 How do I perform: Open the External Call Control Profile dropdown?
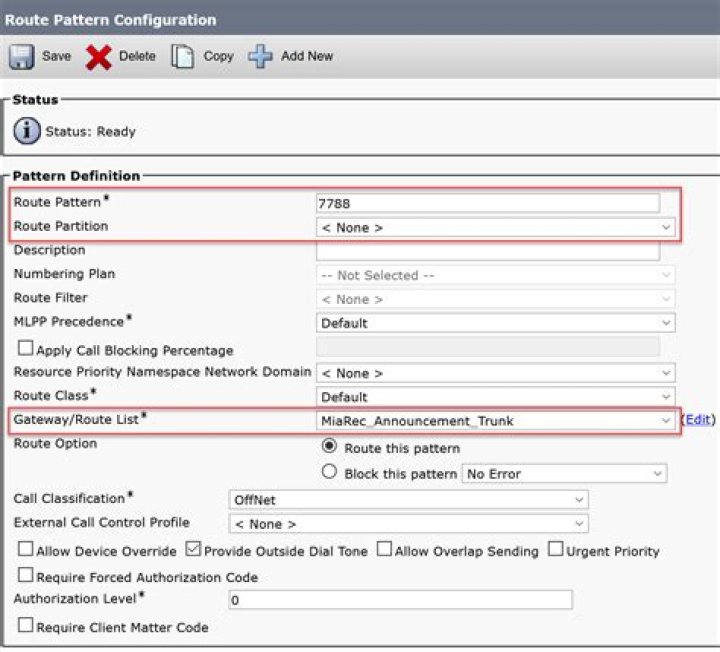tap(408, 524)
